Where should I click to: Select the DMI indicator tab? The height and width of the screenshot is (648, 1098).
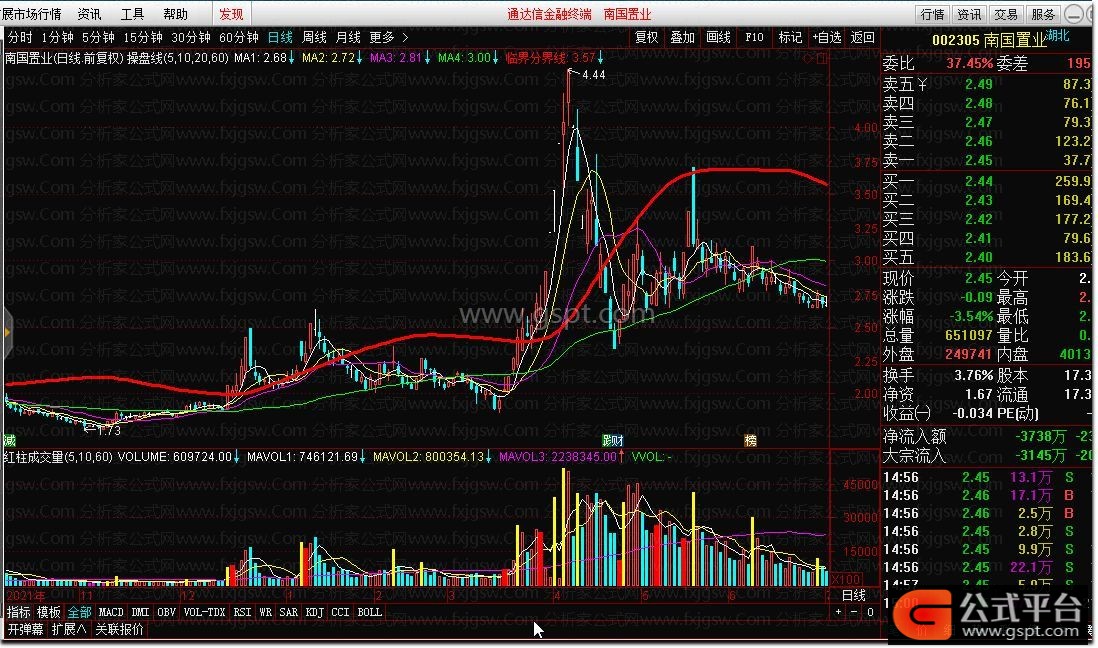[140, 612]
